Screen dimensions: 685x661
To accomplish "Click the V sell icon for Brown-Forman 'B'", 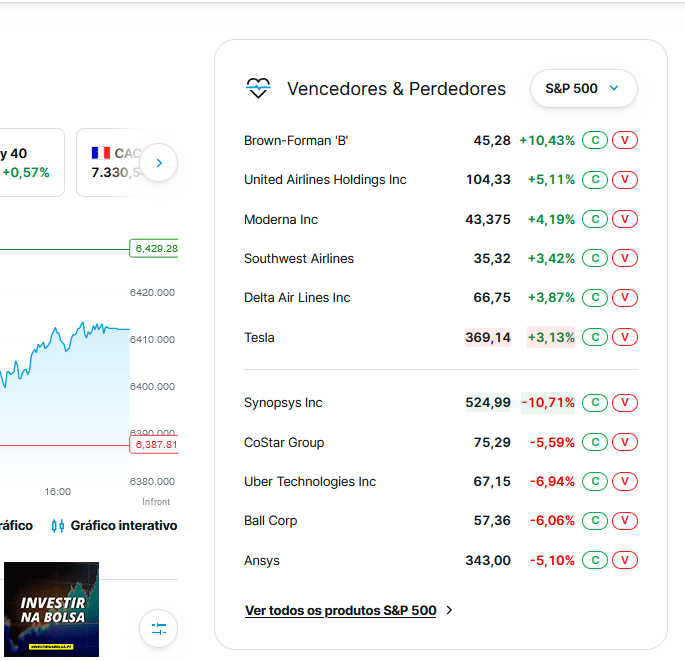I will click(x=625, y=140).
